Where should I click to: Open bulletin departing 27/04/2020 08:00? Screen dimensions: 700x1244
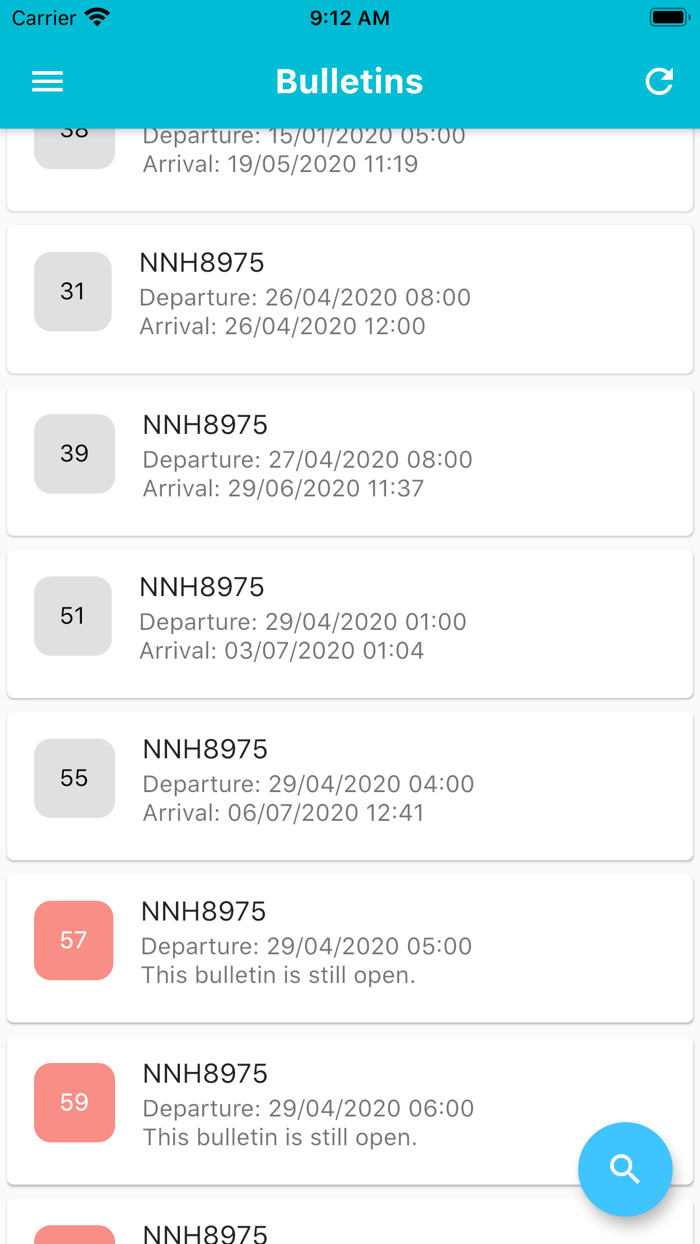tap(400, 460)
